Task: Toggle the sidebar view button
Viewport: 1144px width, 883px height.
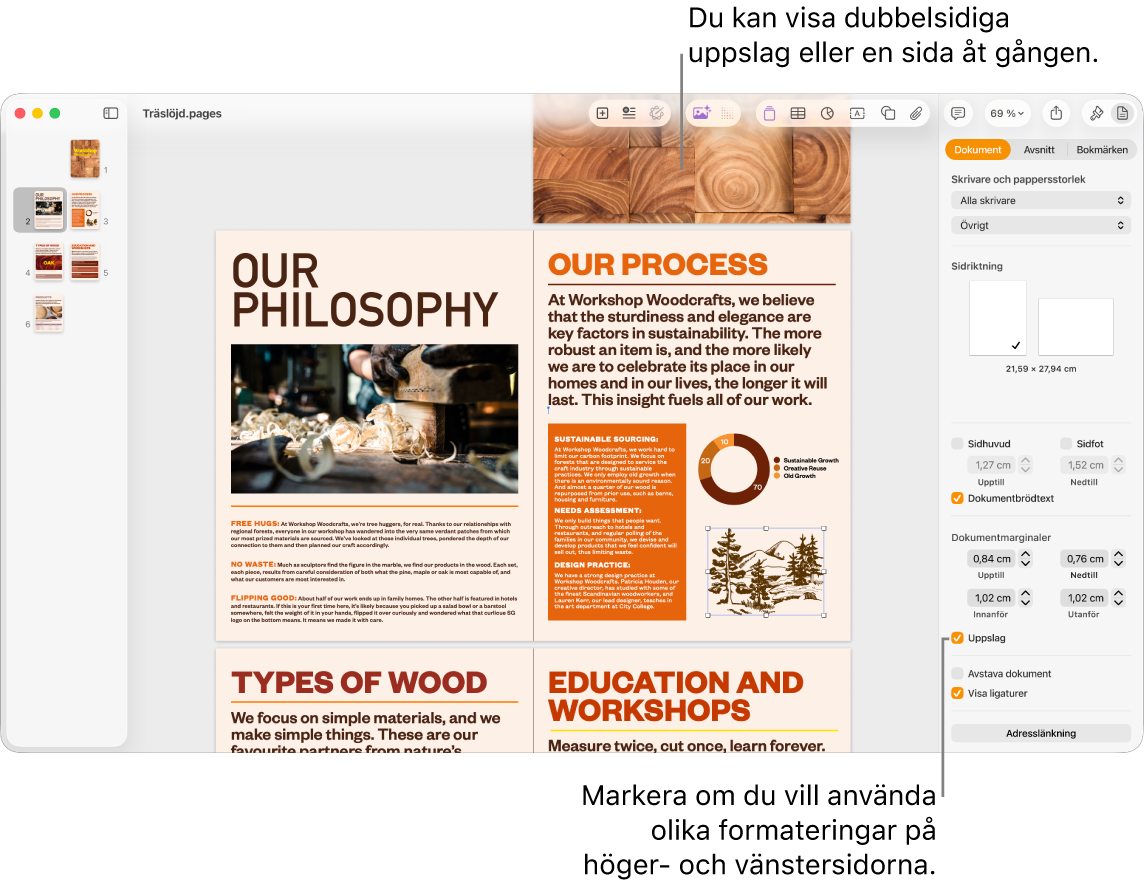Action: pyautogui.click(x=111, y=113)
